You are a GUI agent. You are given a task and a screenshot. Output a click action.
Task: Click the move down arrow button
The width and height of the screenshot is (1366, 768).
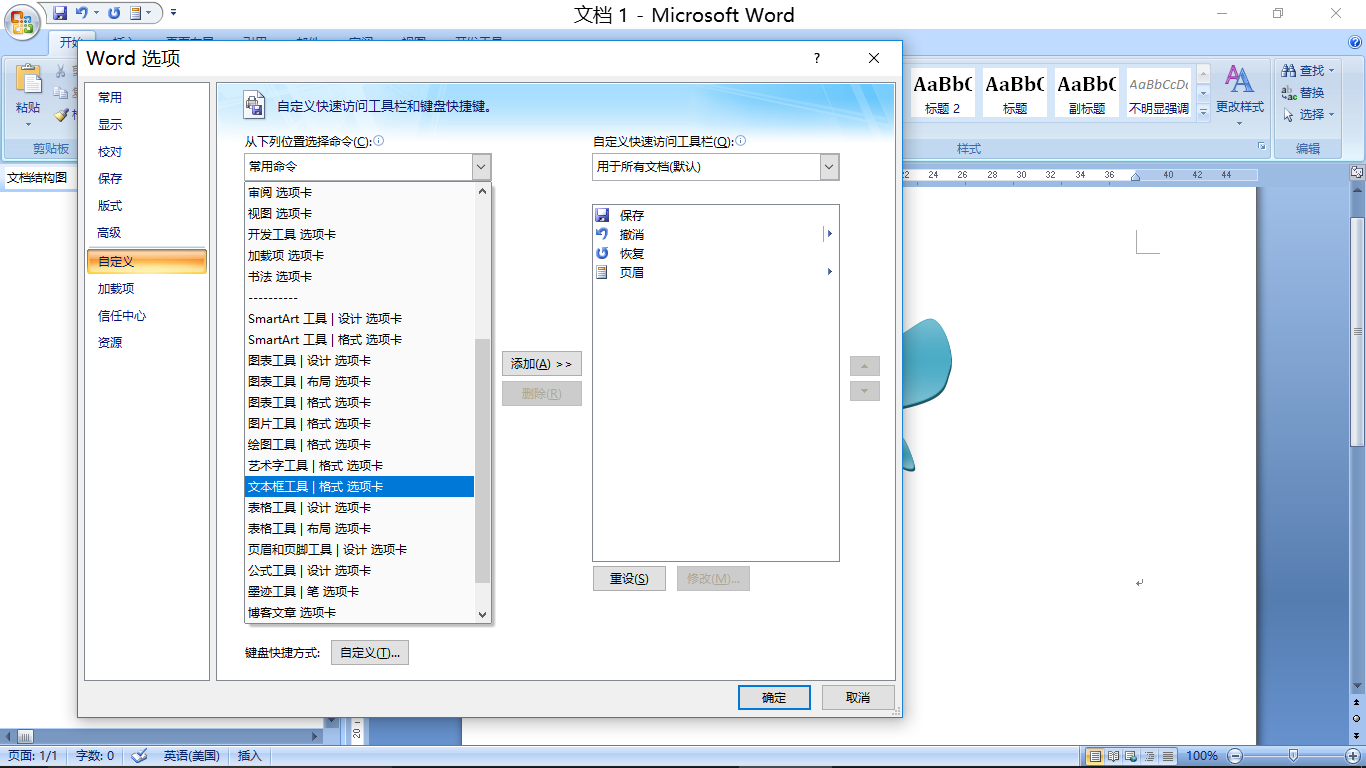pos(865,391)
